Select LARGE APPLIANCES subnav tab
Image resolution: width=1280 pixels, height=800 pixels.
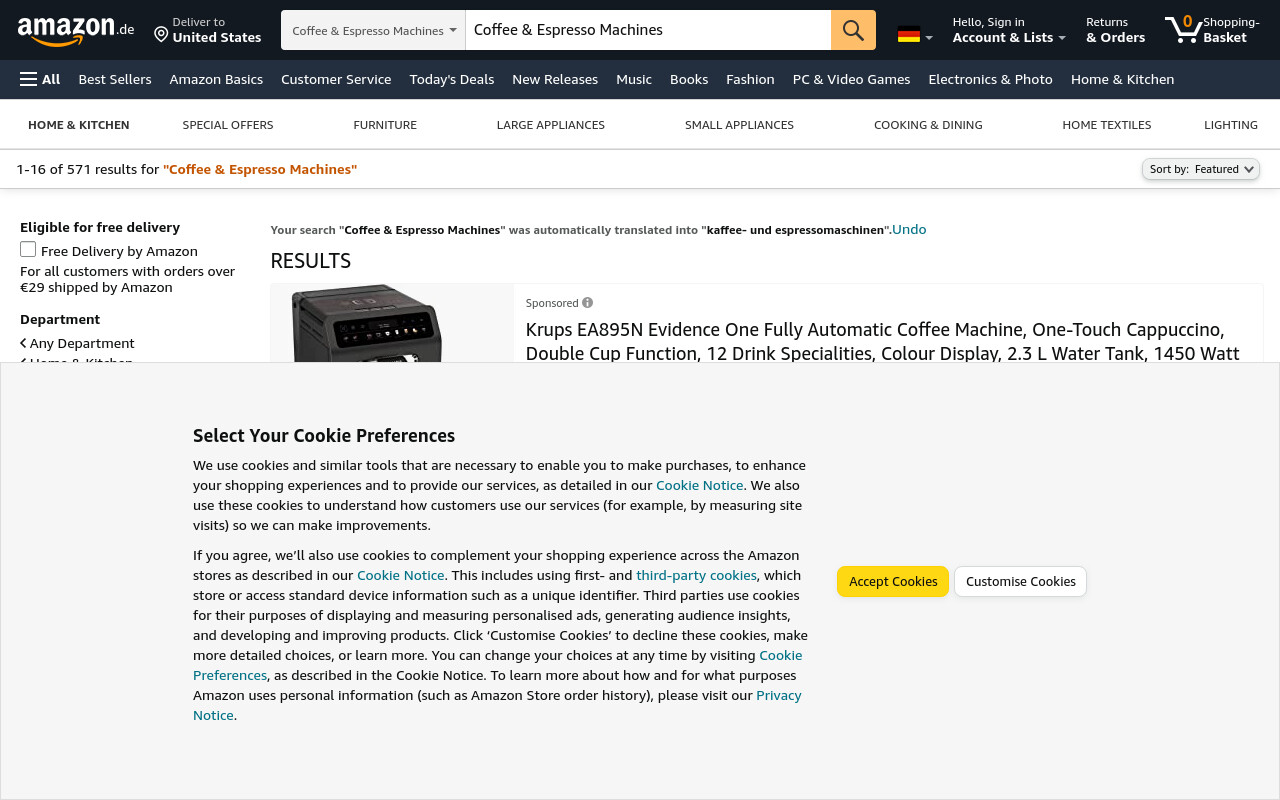point(551,125)
